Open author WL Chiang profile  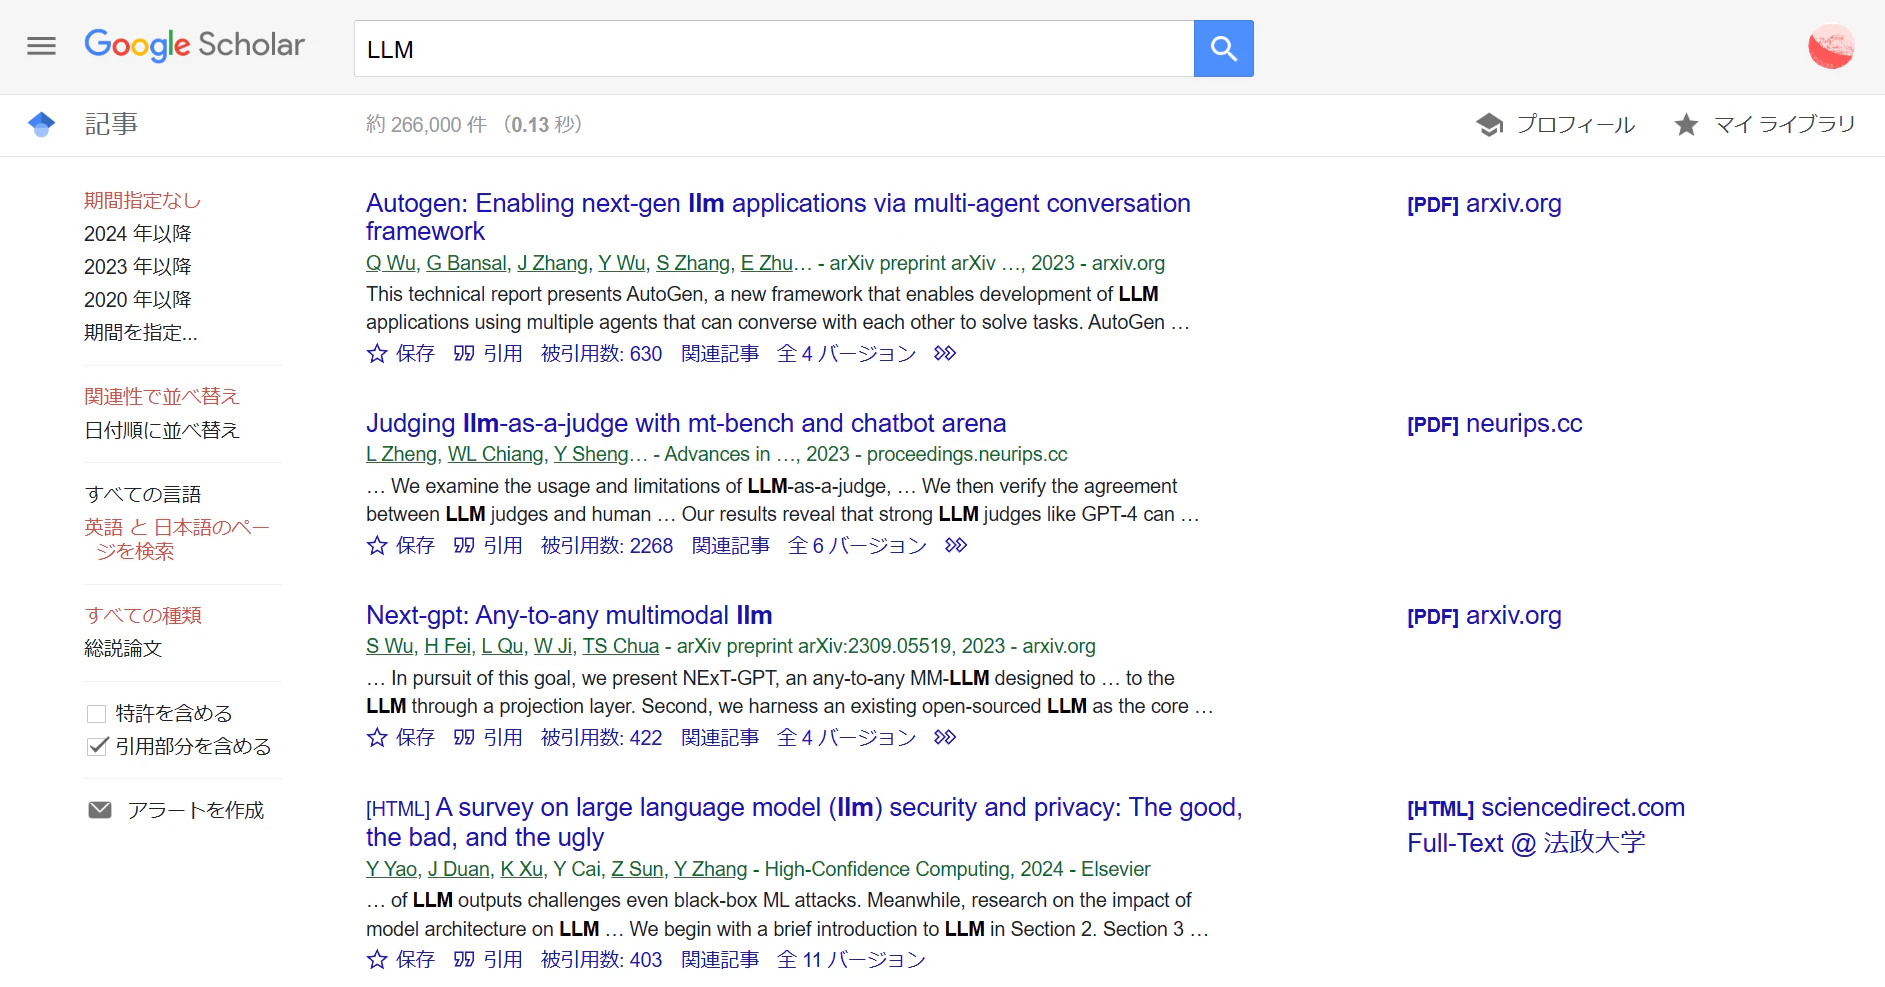click(495, 454)
